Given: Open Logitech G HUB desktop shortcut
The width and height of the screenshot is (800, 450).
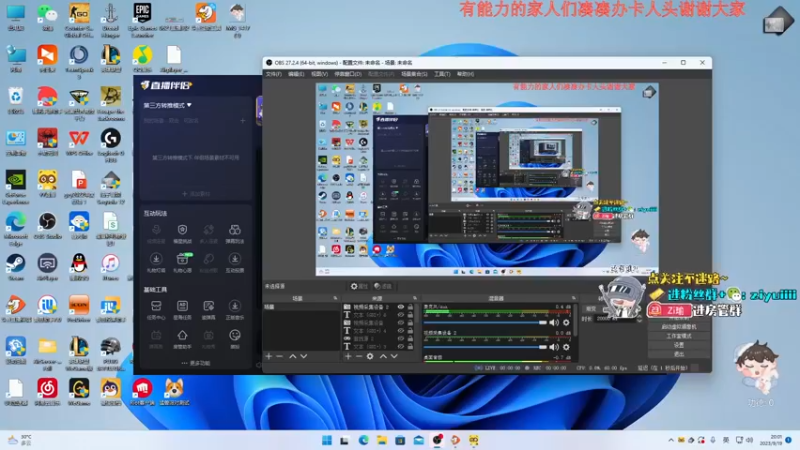Looking at the screenshot, I should pos(111,145).
